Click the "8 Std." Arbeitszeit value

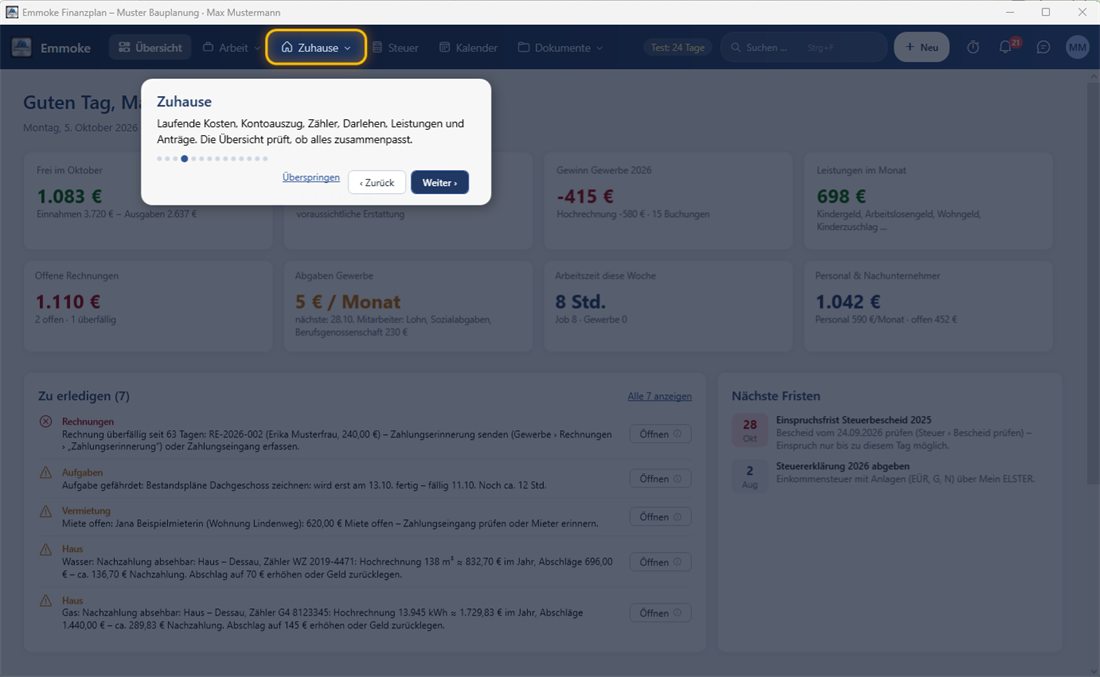coord(580,302)
